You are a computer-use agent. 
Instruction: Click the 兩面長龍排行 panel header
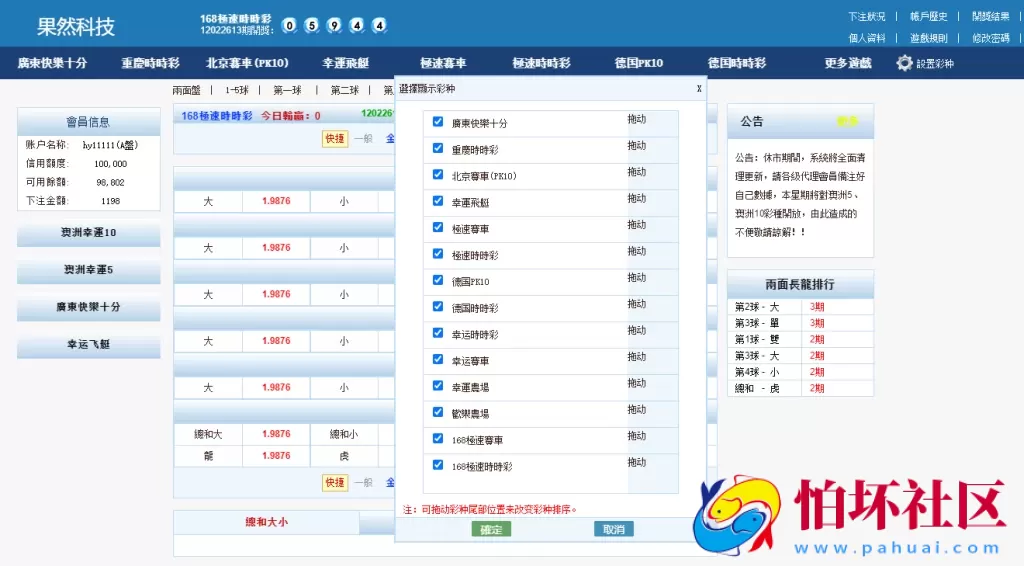[800, 285]
